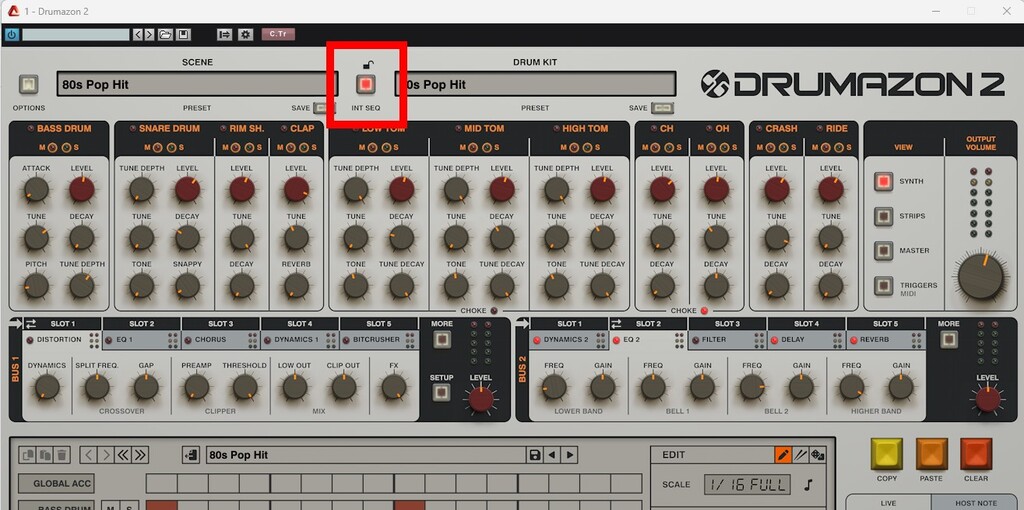Open the Chorus slot effect grid menu
1024x510 pixels.
(x=252, y=340)
